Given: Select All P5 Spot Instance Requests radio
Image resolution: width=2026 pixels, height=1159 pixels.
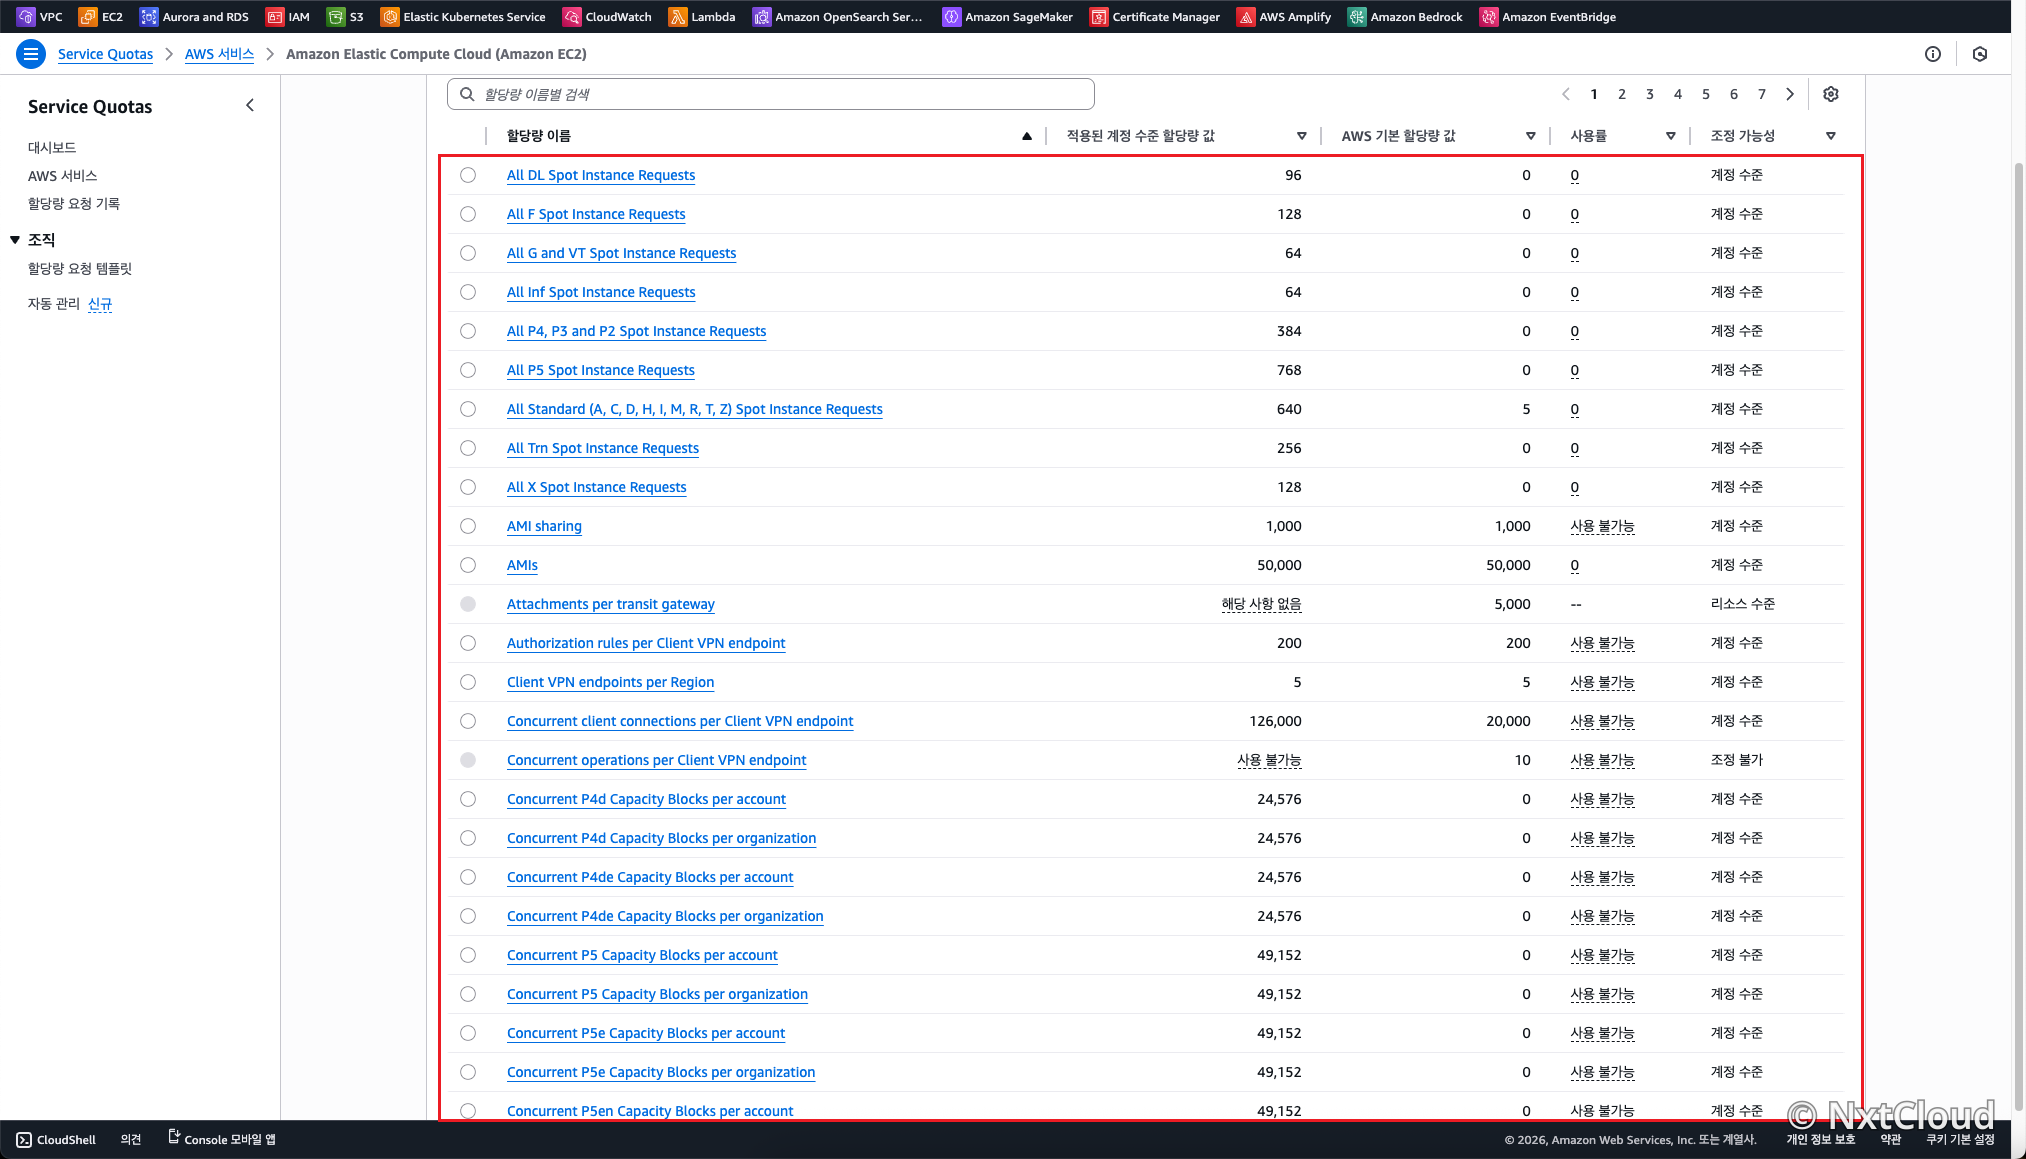Looking at the screenshot, I should [468, 370].
